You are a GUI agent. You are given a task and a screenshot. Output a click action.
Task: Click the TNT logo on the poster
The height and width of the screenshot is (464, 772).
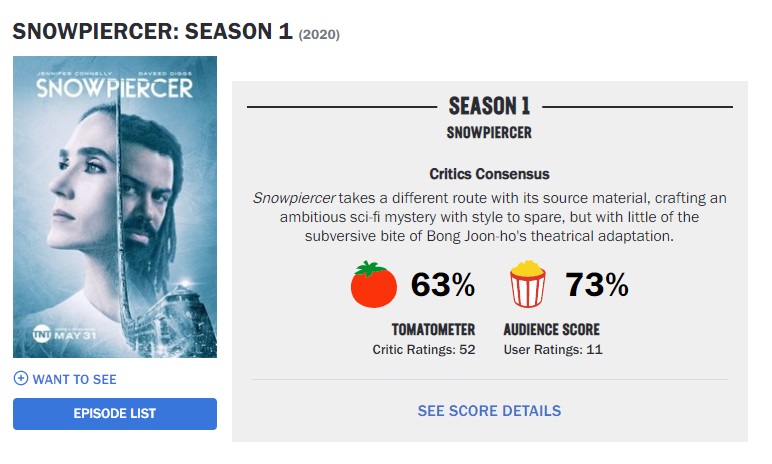point(42,334)
